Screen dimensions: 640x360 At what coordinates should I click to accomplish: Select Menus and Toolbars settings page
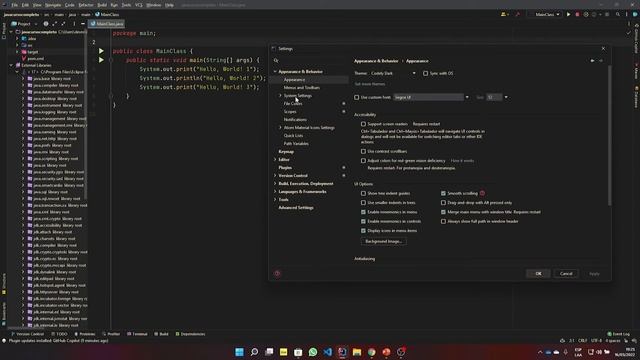tap(302, 88)
